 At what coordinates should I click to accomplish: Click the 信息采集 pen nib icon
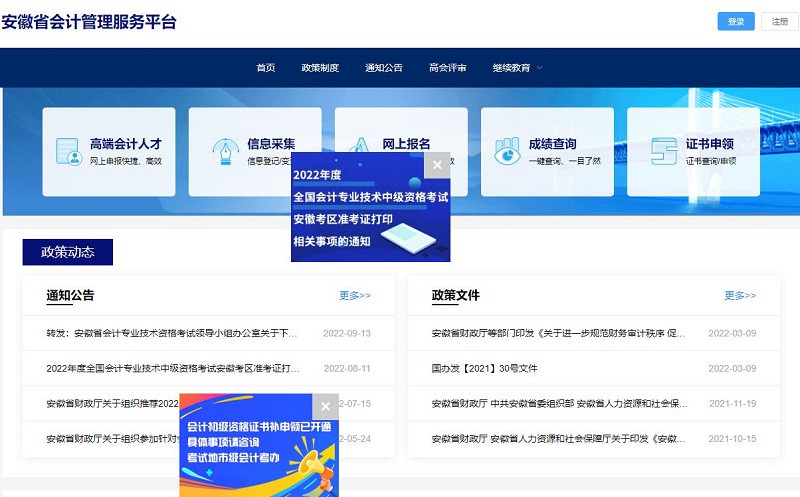point(225,151)
